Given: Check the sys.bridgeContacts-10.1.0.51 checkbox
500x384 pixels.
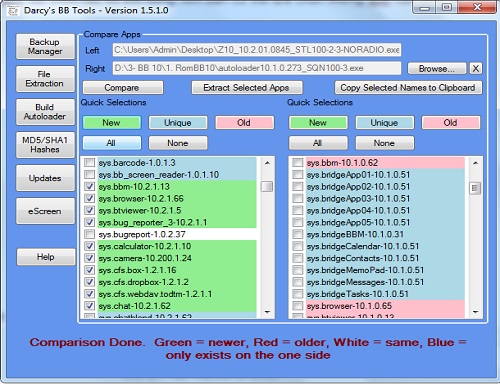Looking at the screenshot, I should click(x=297, y=258).
